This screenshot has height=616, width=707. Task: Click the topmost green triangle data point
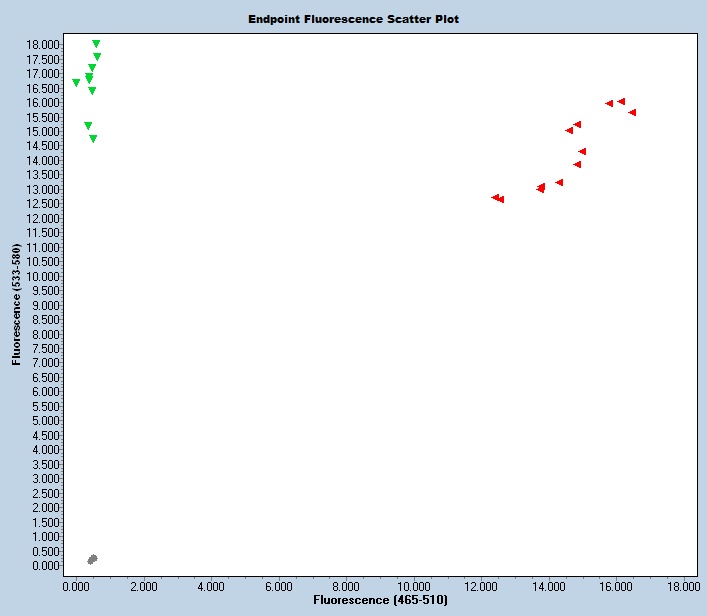(96, 44)
